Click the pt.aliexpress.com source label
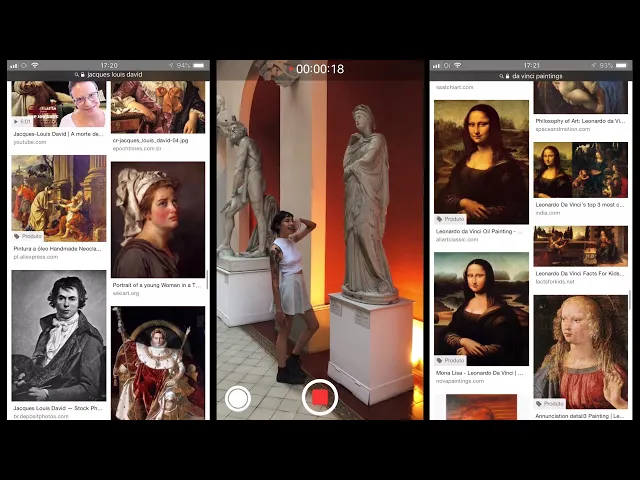The width and height of the screenshot is (640, 480). [x=36, y=257]
